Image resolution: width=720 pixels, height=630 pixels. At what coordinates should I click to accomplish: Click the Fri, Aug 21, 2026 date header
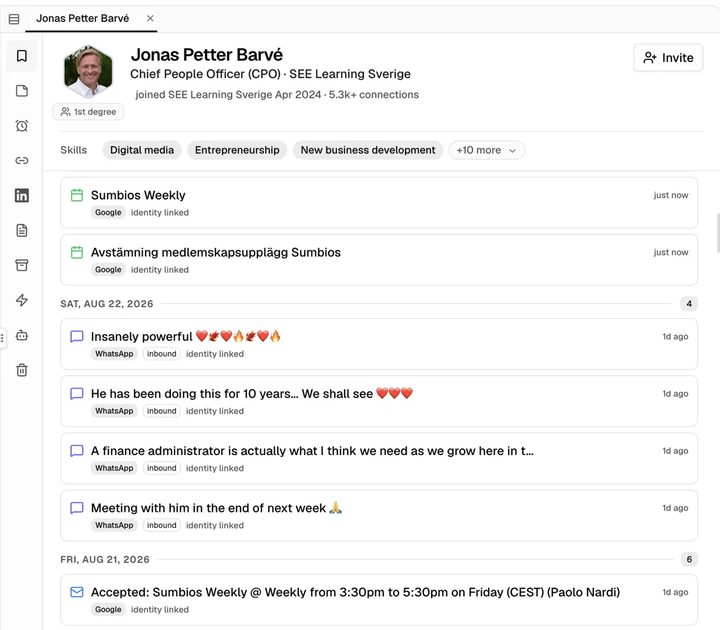tap(105, 560)
